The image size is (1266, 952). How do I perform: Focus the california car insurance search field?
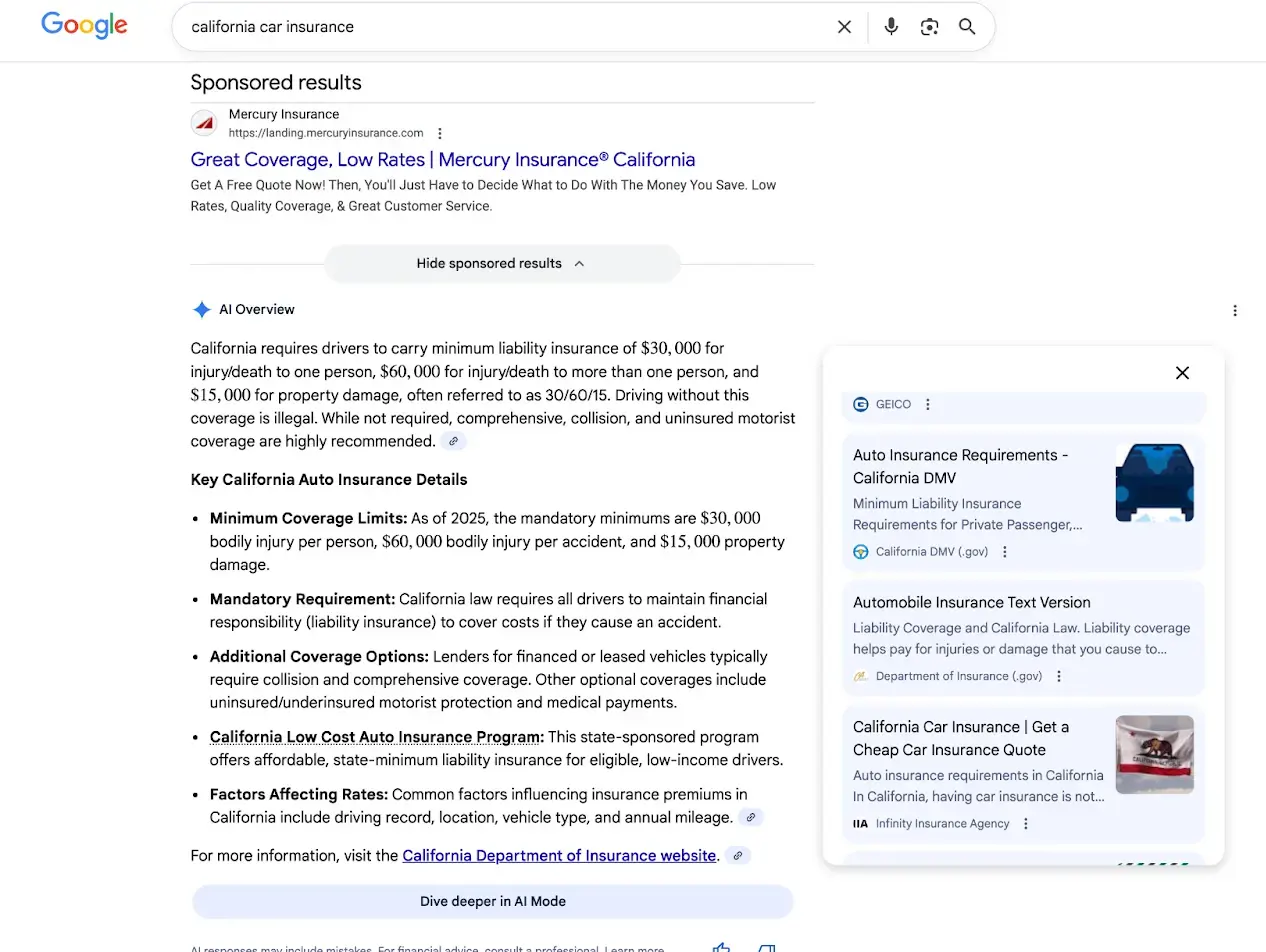(500, 27)
